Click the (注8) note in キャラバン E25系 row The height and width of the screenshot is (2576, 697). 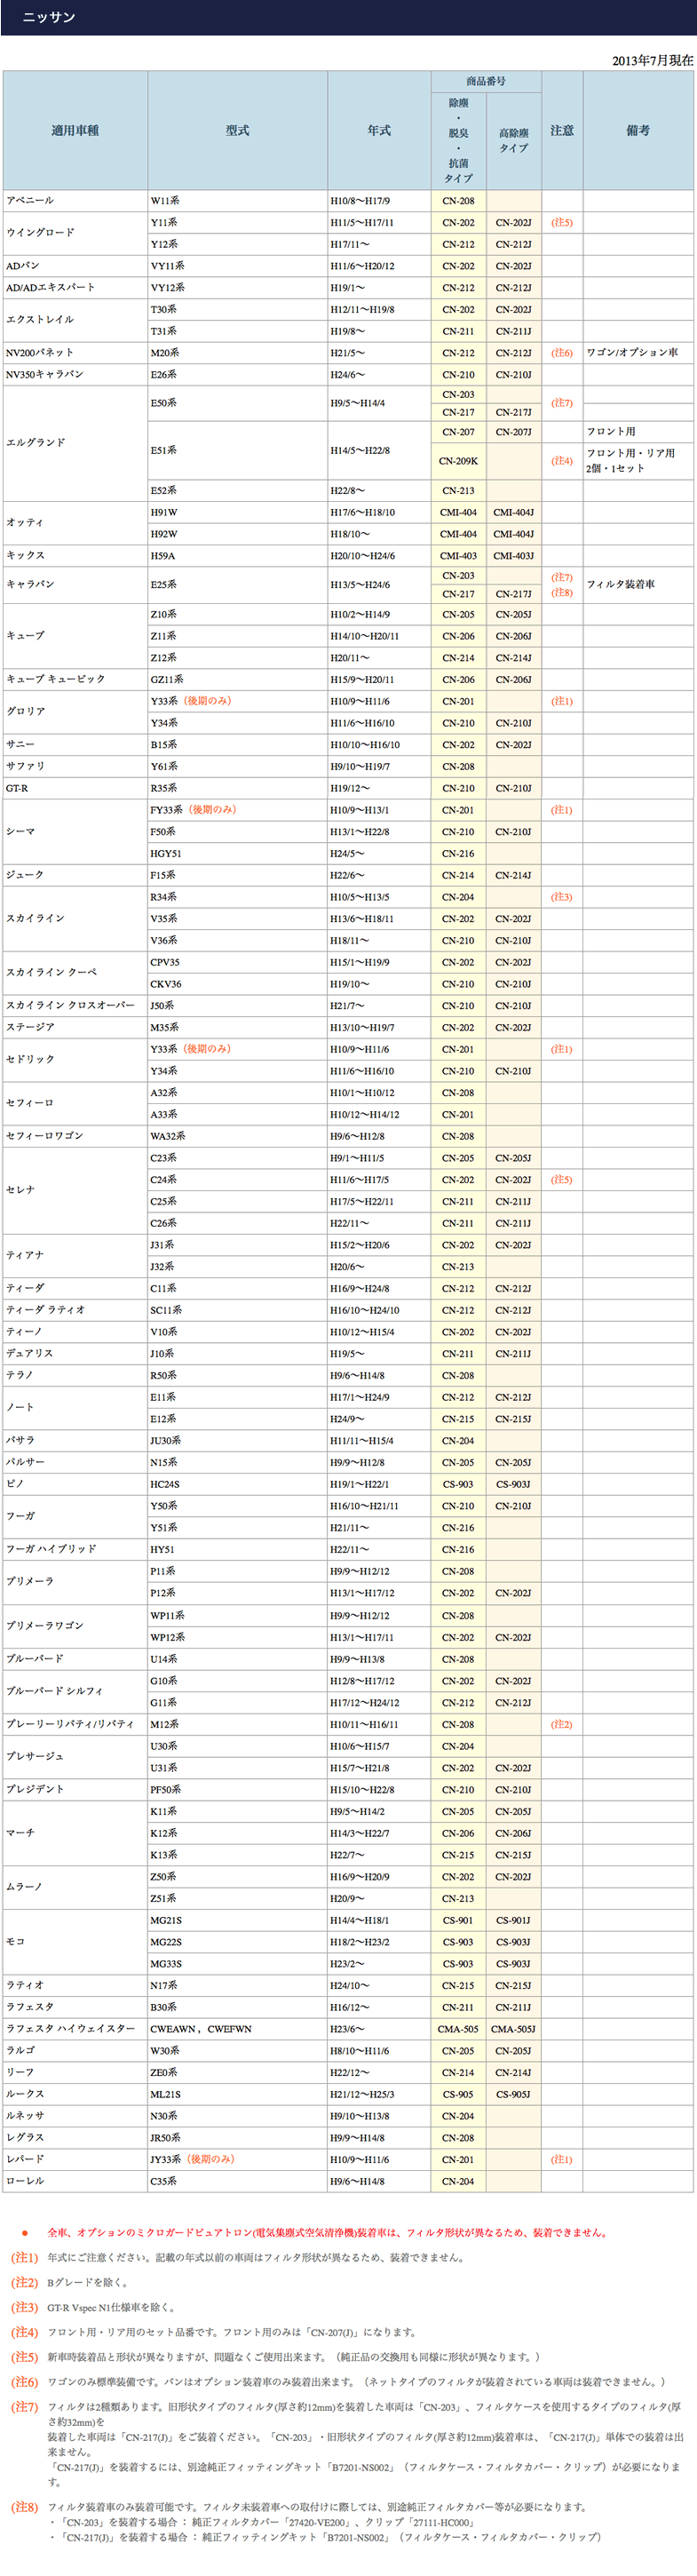[x=562, y=593]
